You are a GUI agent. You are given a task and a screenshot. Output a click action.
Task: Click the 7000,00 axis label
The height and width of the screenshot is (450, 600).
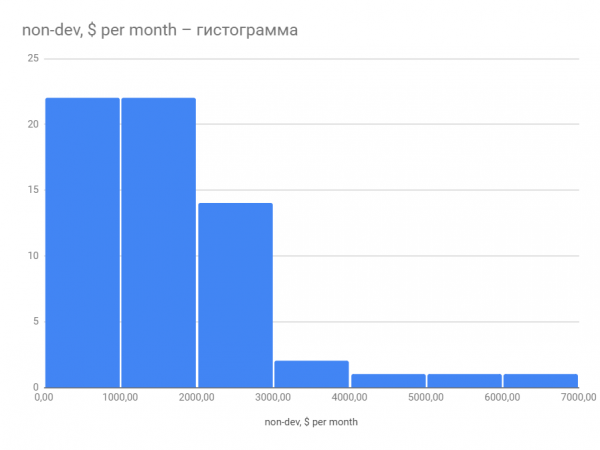(579, 397)
